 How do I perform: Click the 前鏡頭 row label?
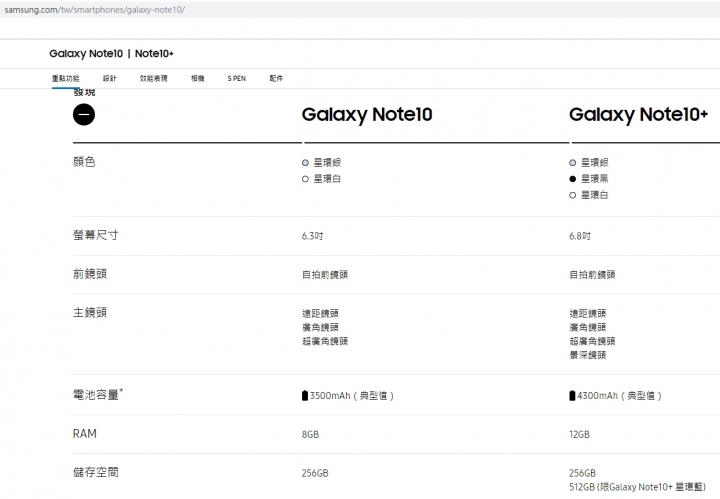tap(90, 274)
